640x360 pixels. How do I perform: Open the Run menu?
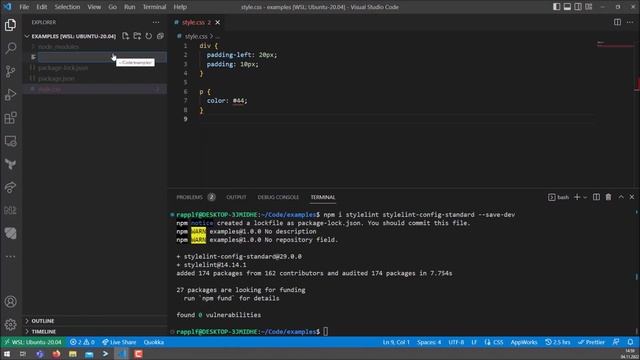[x=129, y=7]
